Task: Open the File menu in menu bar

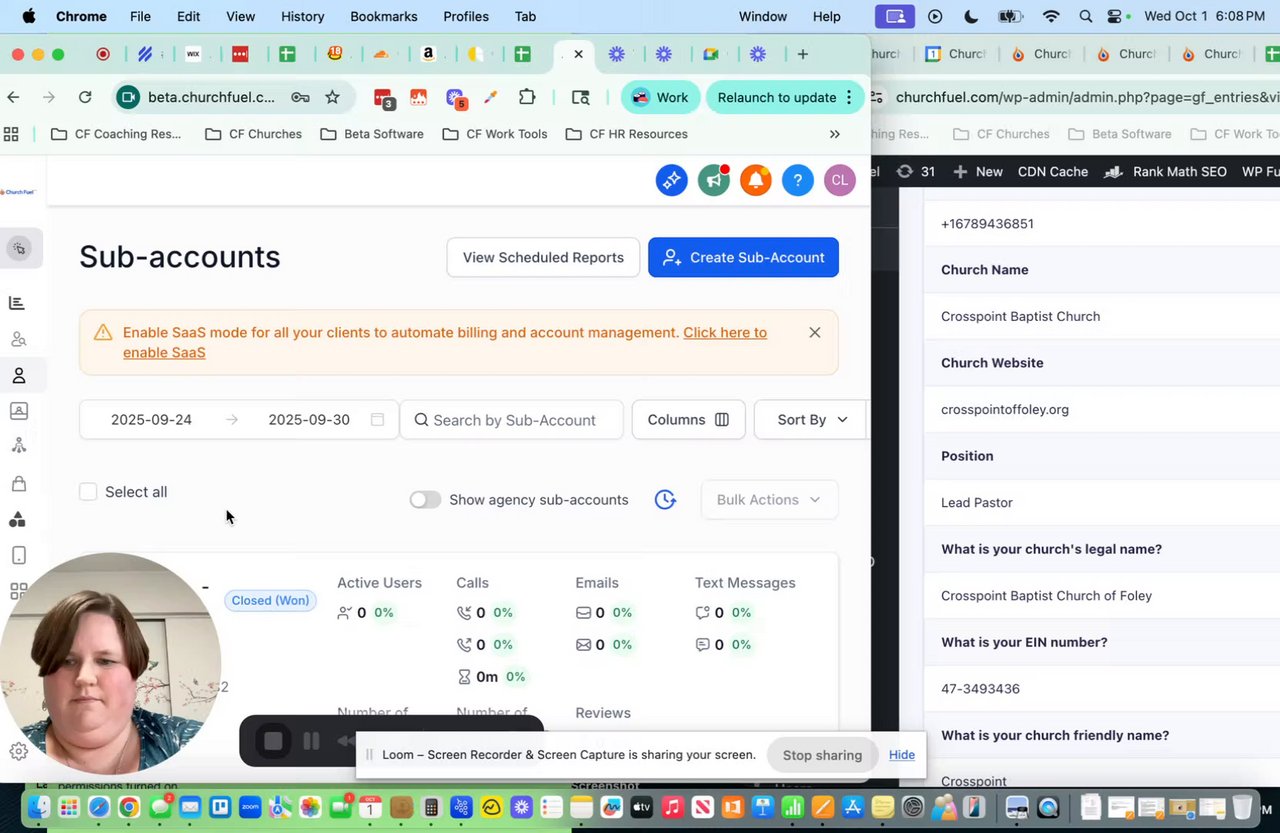Action: (140, 16)
